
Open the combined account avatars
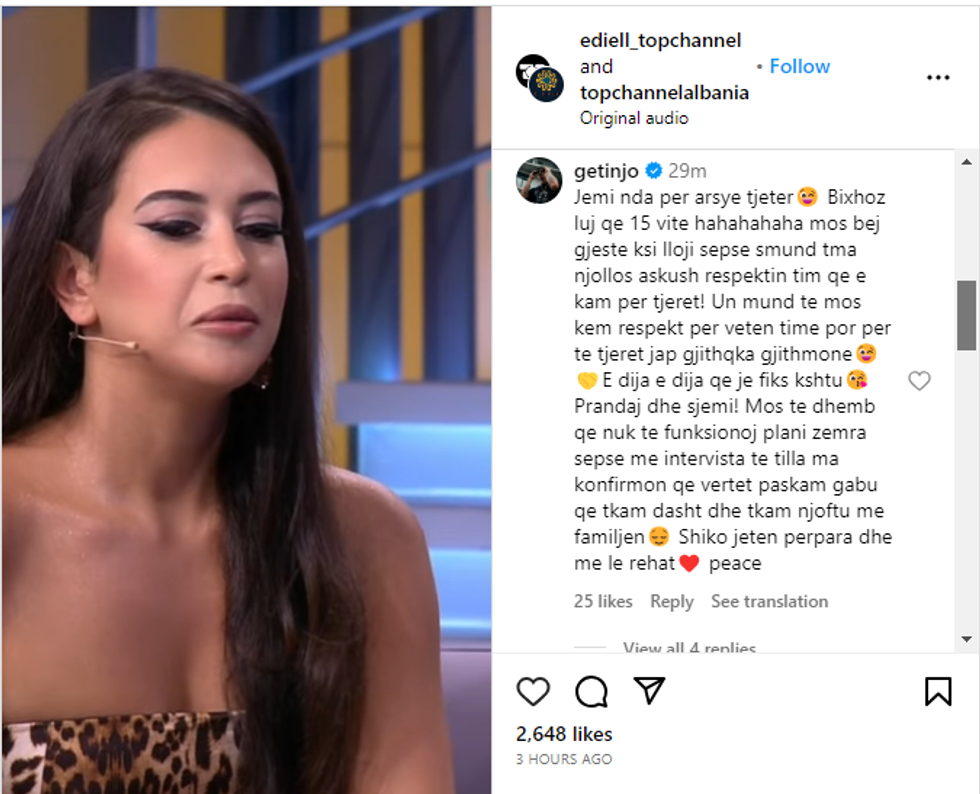540,78
